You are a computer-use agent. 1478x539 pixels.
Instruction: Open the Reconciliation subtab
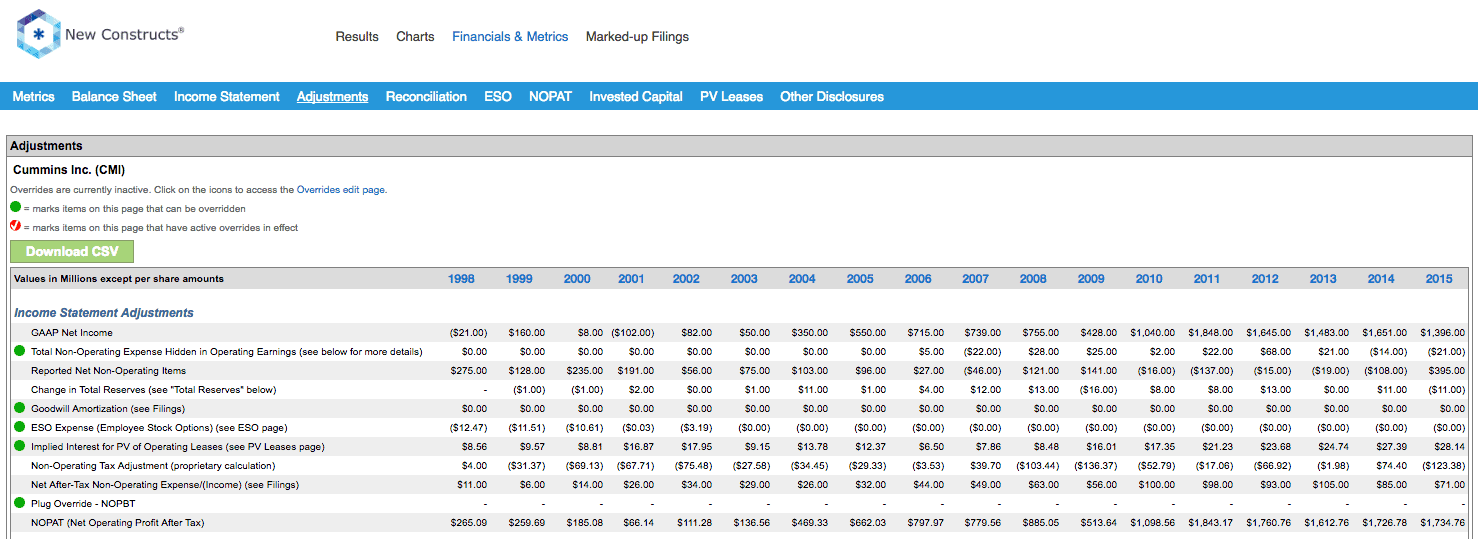click(426, 97)
